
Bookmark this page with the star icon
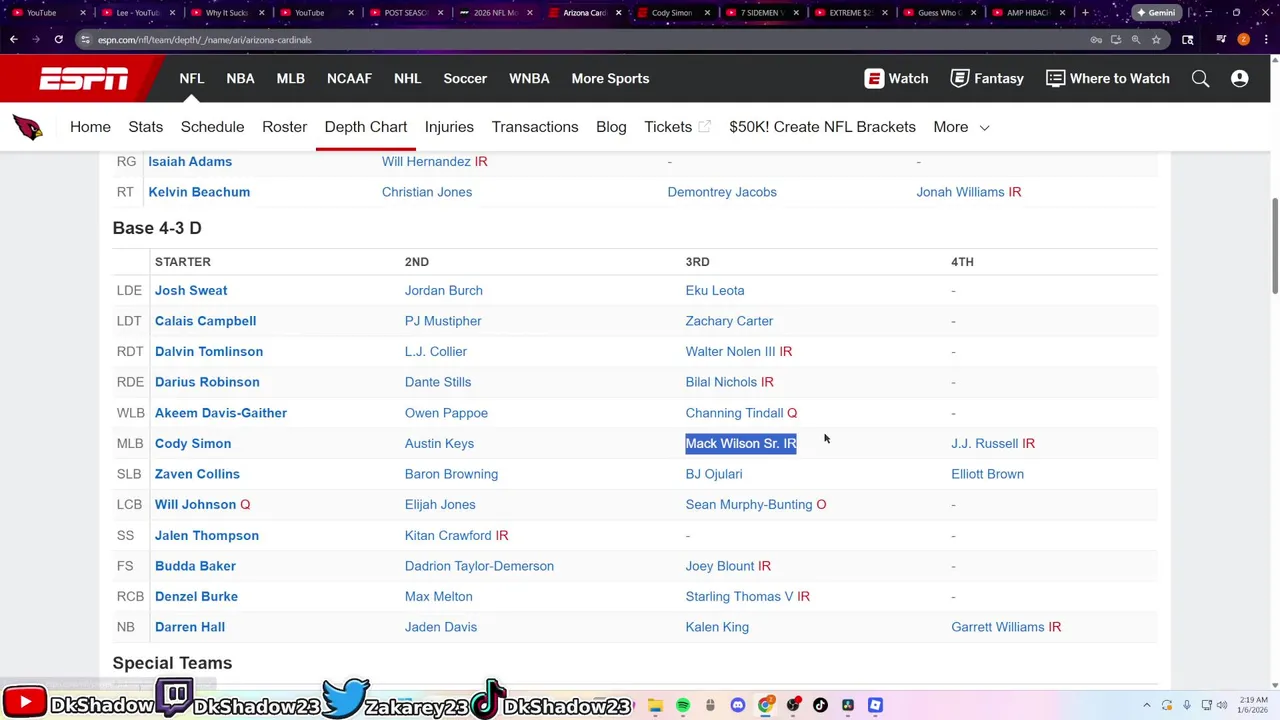[1156, 40]
